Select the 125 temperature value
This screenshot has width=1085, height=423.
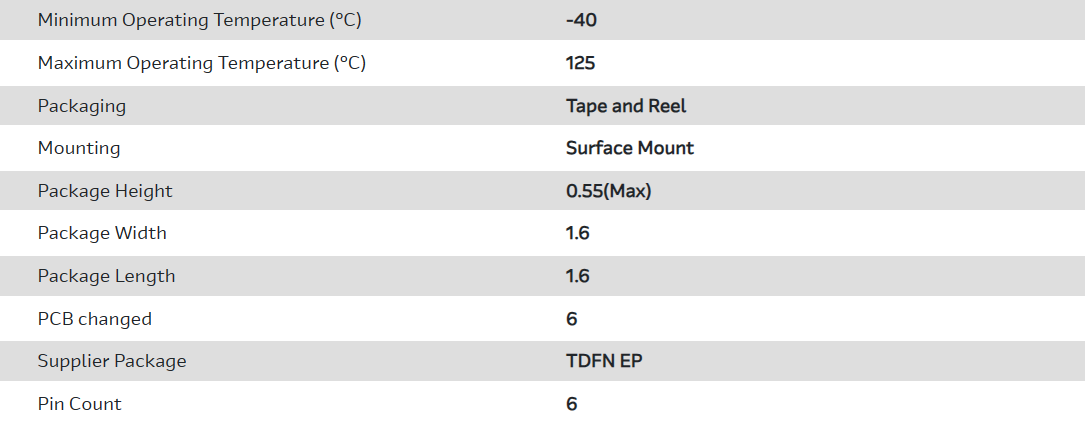tap(580, 63)
